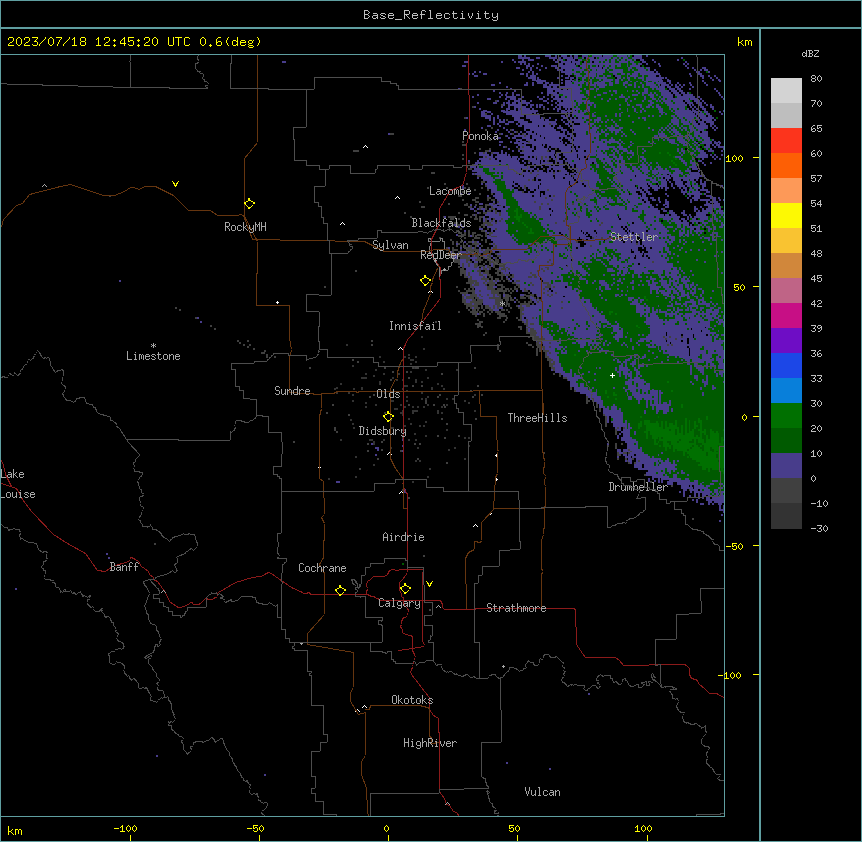Click the -100 tick on bottom axis
This screenshot has width=862, height=842.
[125, 829]
